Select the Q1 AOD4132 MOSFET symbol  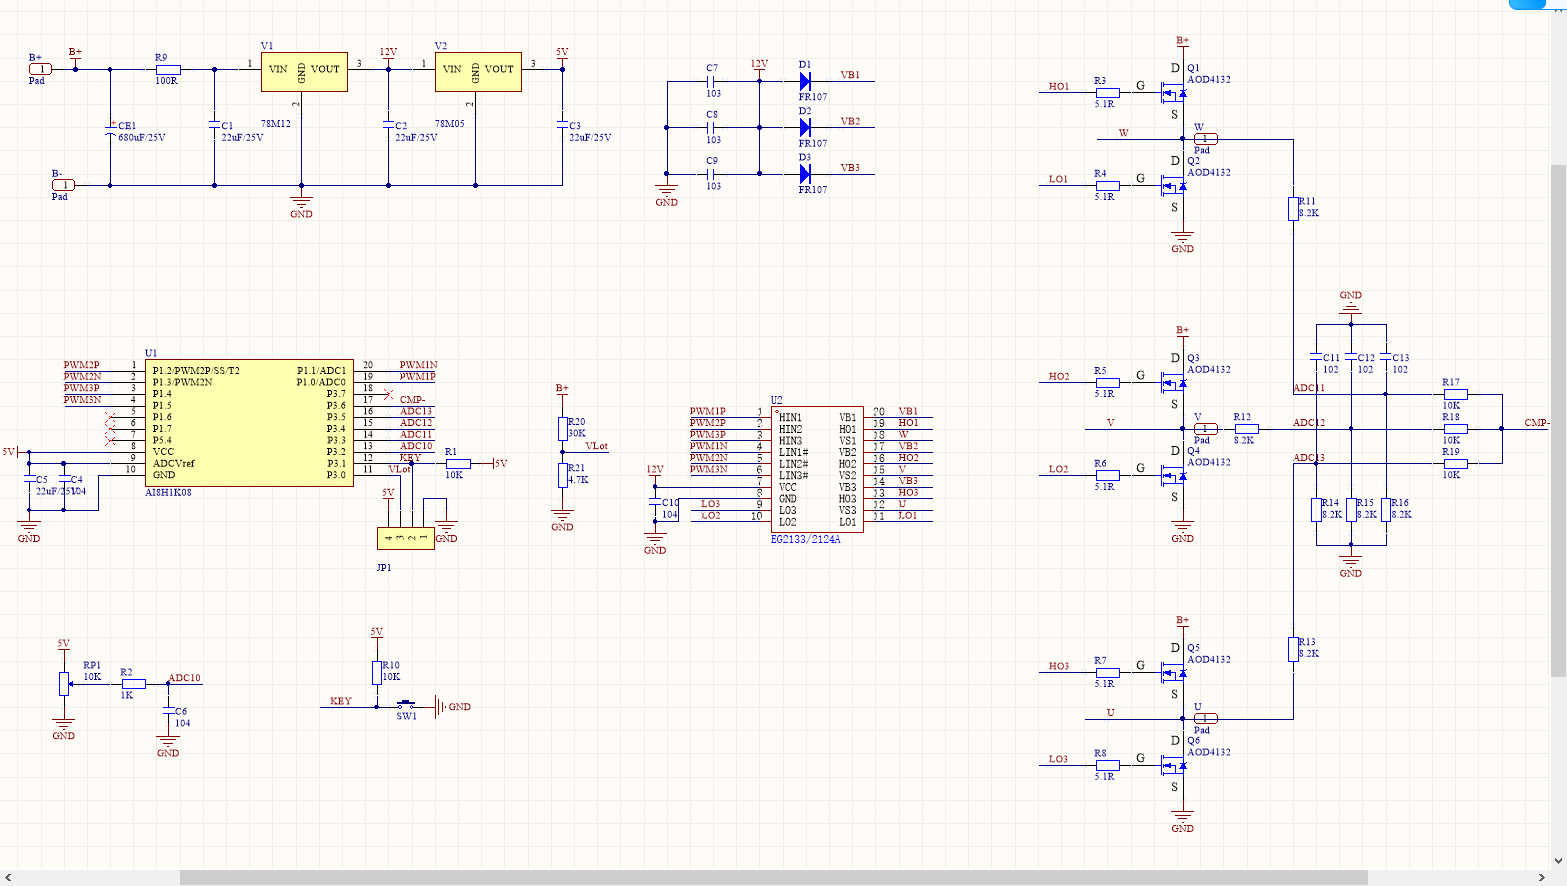pos(1174,94)
